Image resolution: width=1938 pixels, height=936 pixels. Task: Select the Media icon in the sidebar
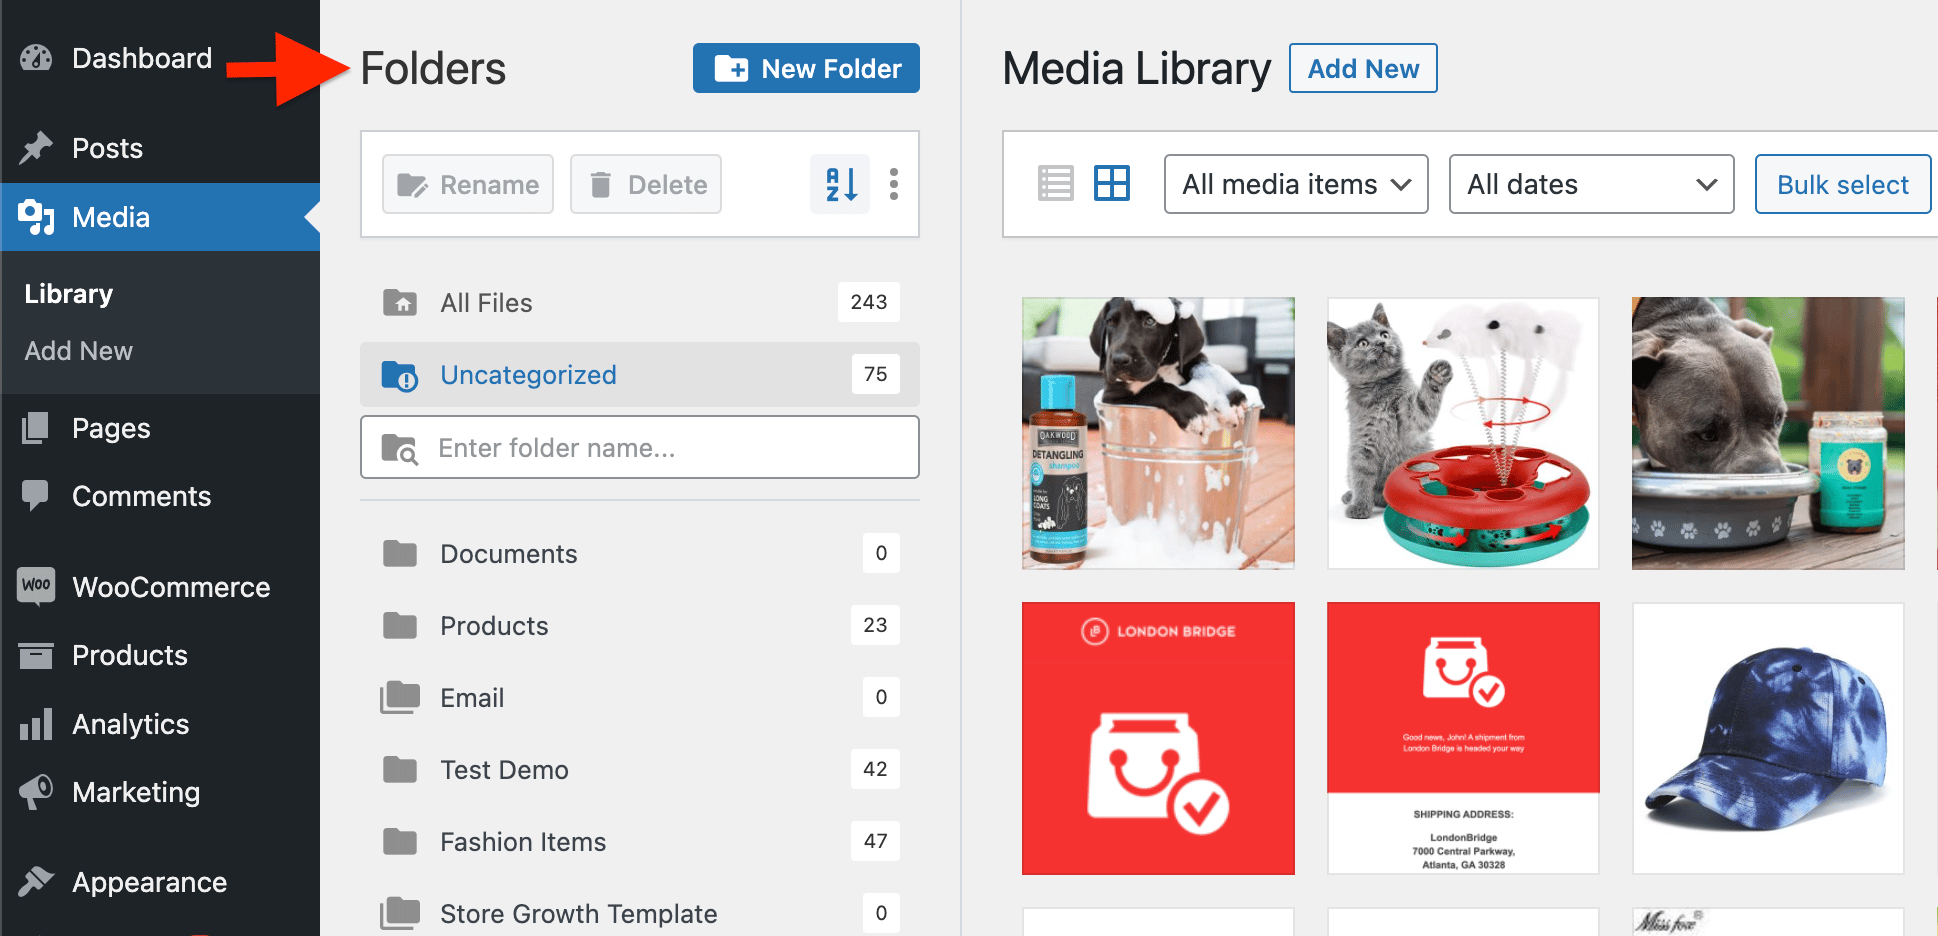[36, 217]
